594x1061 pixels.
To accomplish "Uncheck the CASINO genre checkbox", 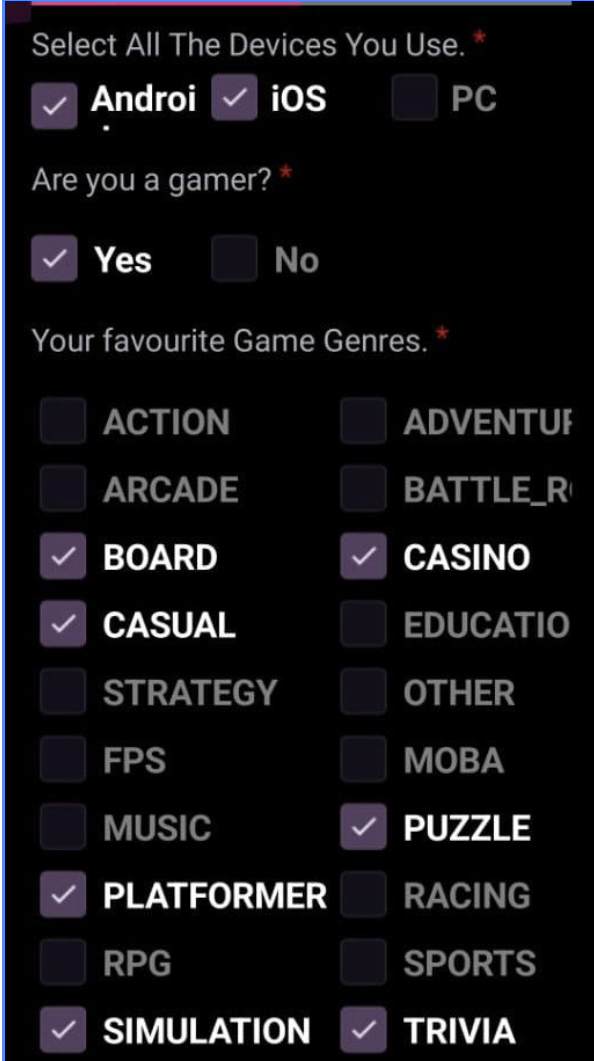I will [363, 556].
